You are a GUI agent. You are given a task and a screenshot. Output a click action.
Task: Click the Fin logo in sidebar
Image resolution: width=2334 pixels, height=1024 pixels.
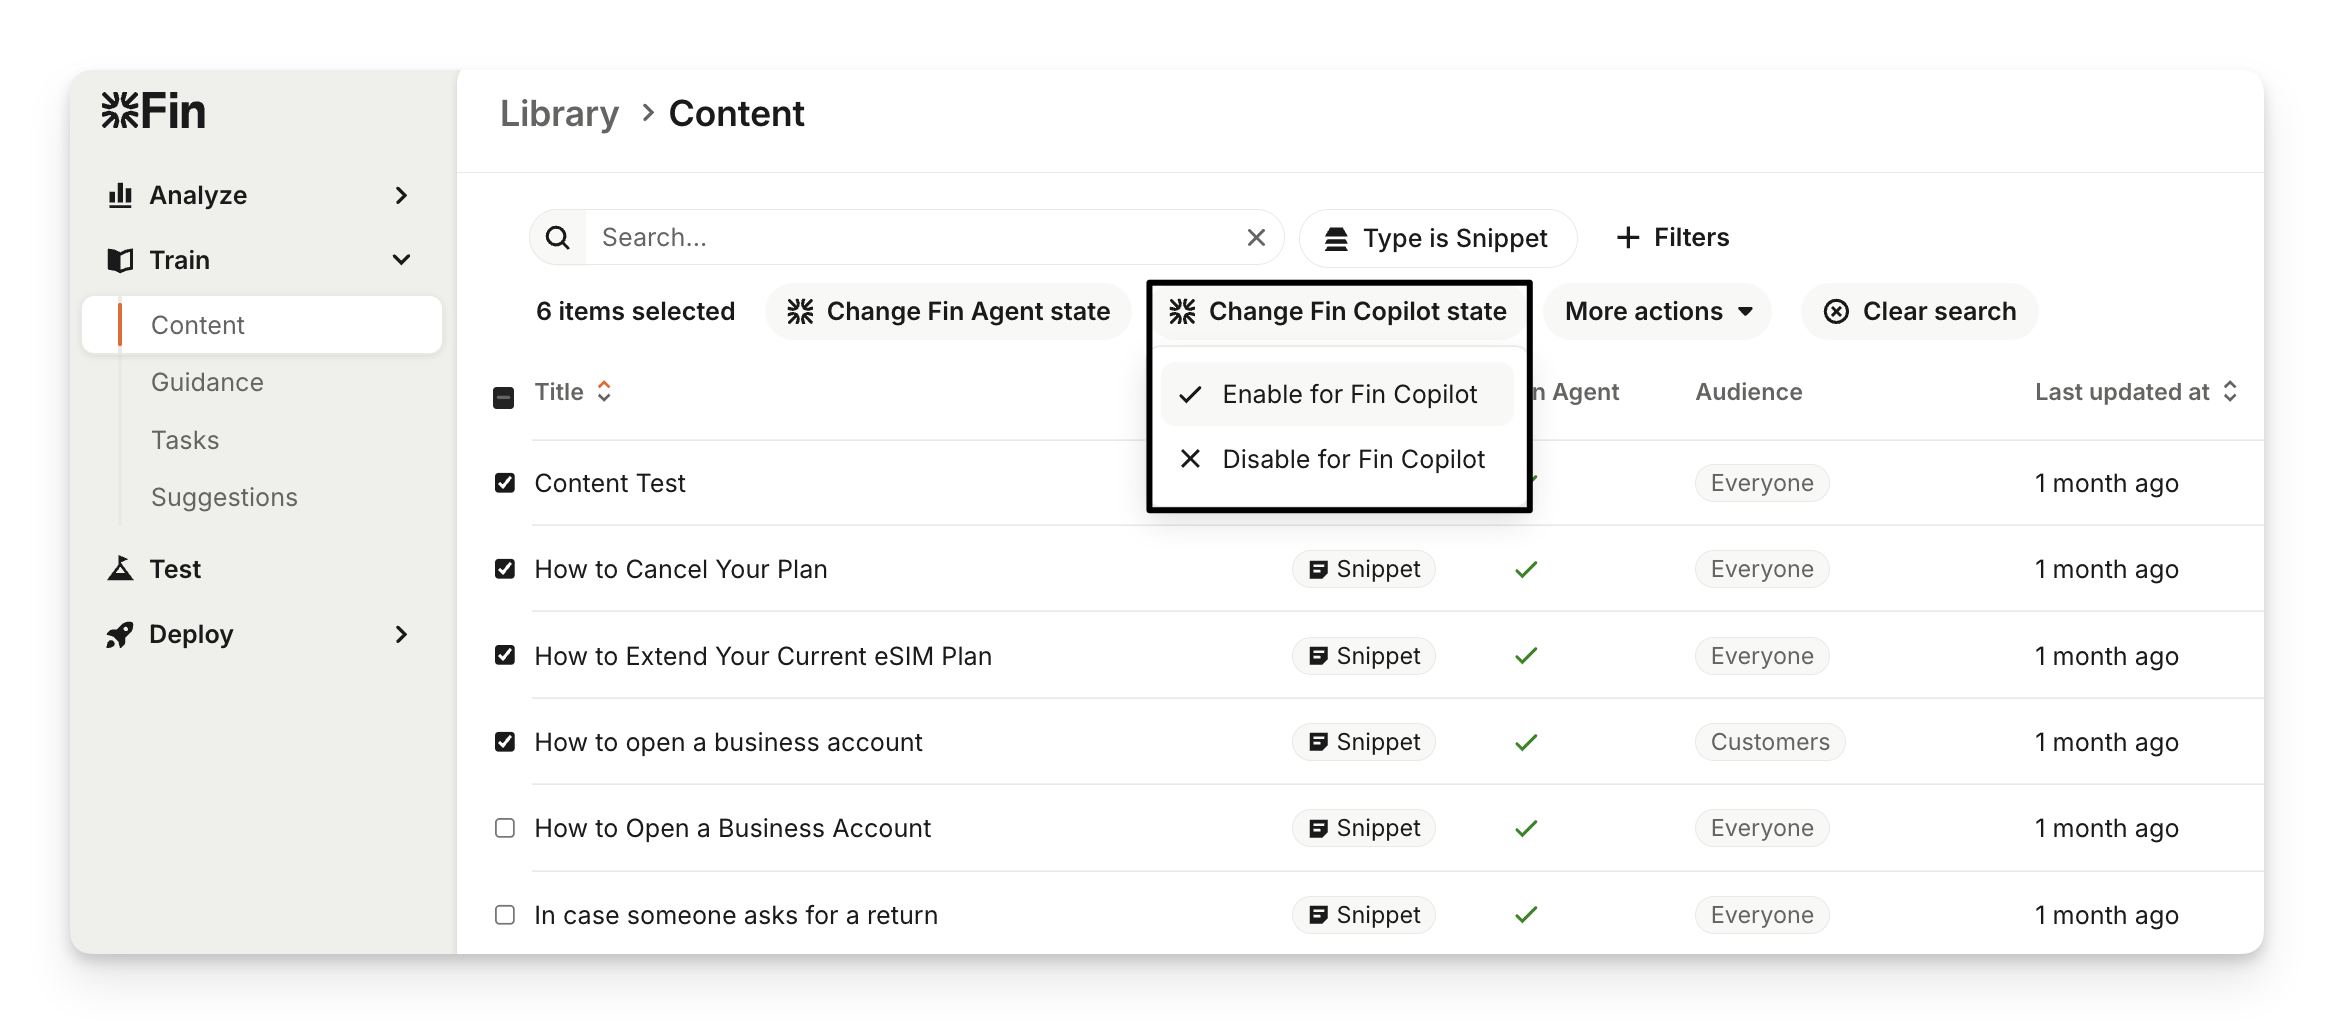pos(153,111)
